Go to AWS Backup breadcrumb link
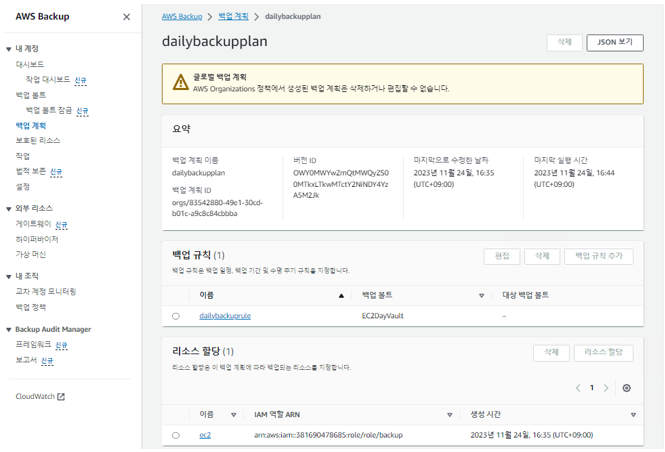 tap(182, 17)
